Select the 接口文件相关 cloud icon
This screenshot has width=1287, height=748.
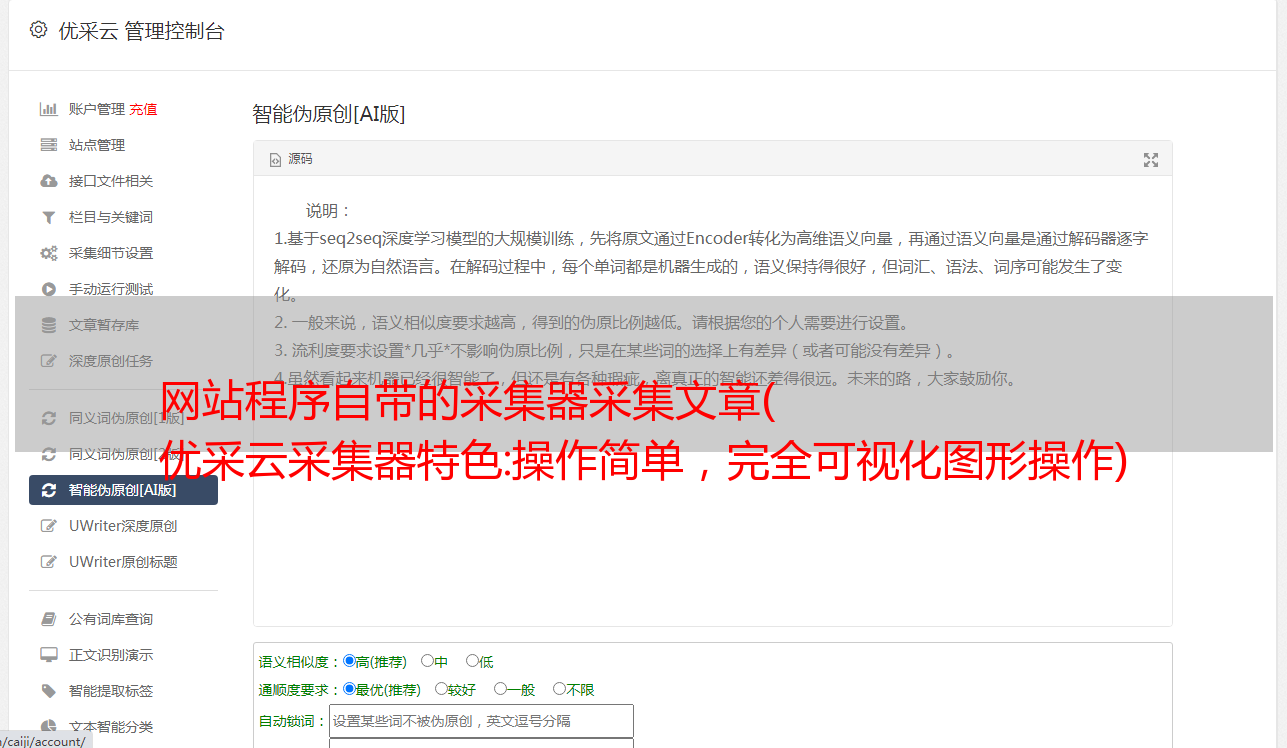[x=48, y=181]
